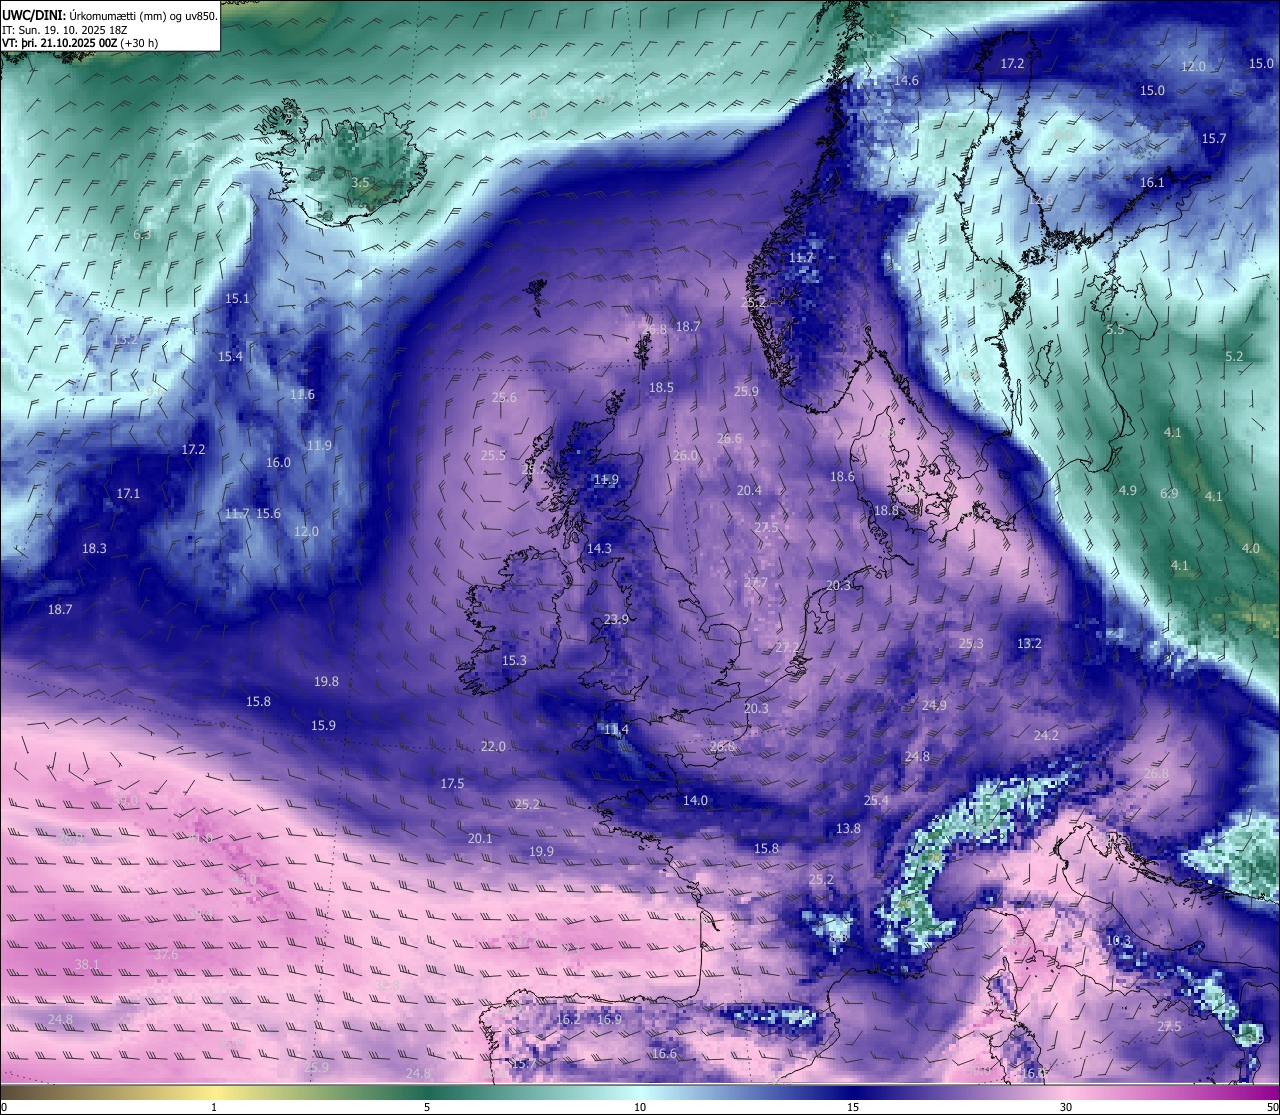Image resolution: width=1280 pixels, height=1115 pixels.
Task: Click the 16.1 value on the map
Action: click(x=1152, y=182)
